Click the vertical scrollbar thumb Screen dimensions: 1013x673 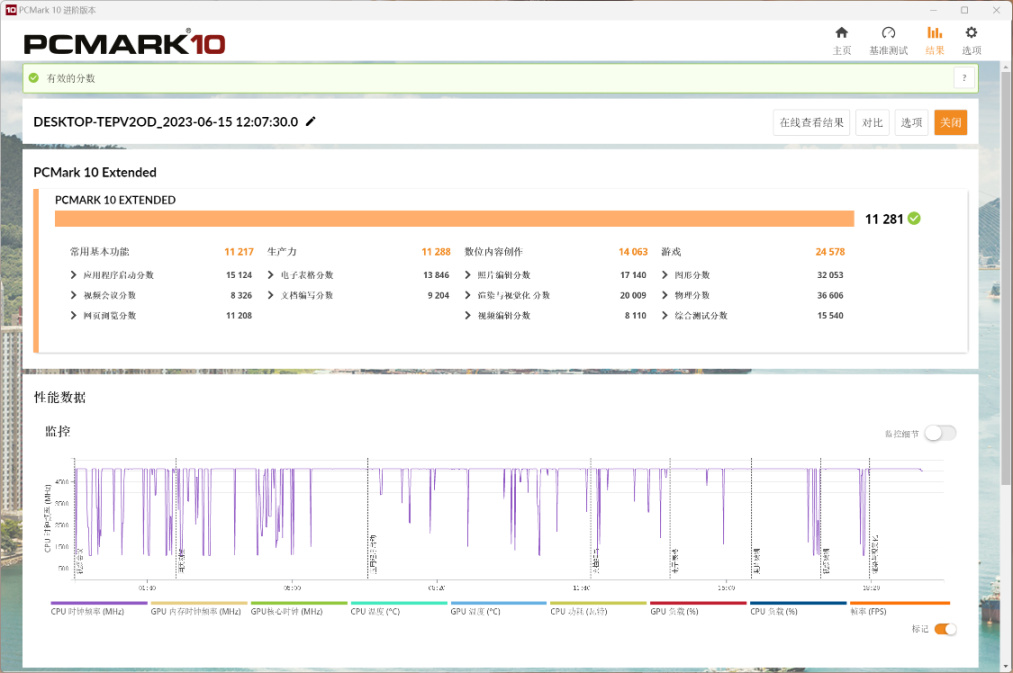tap(1006, 278)
